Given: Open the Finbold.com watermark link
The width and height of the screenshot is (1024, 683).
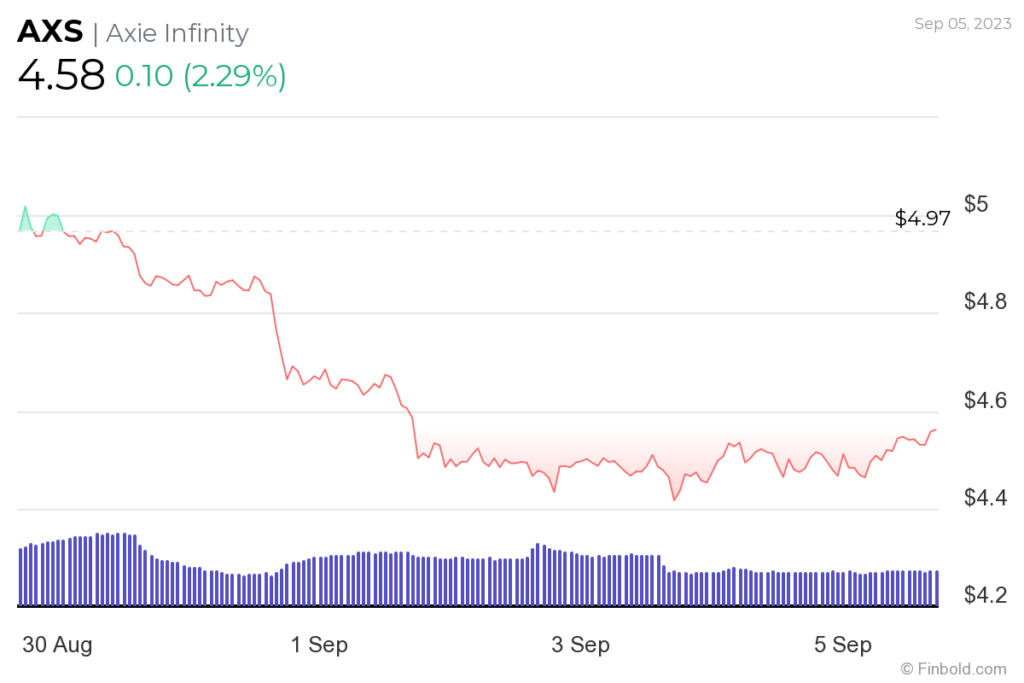Looking at the screenshot, I should (x=953, y=668).
